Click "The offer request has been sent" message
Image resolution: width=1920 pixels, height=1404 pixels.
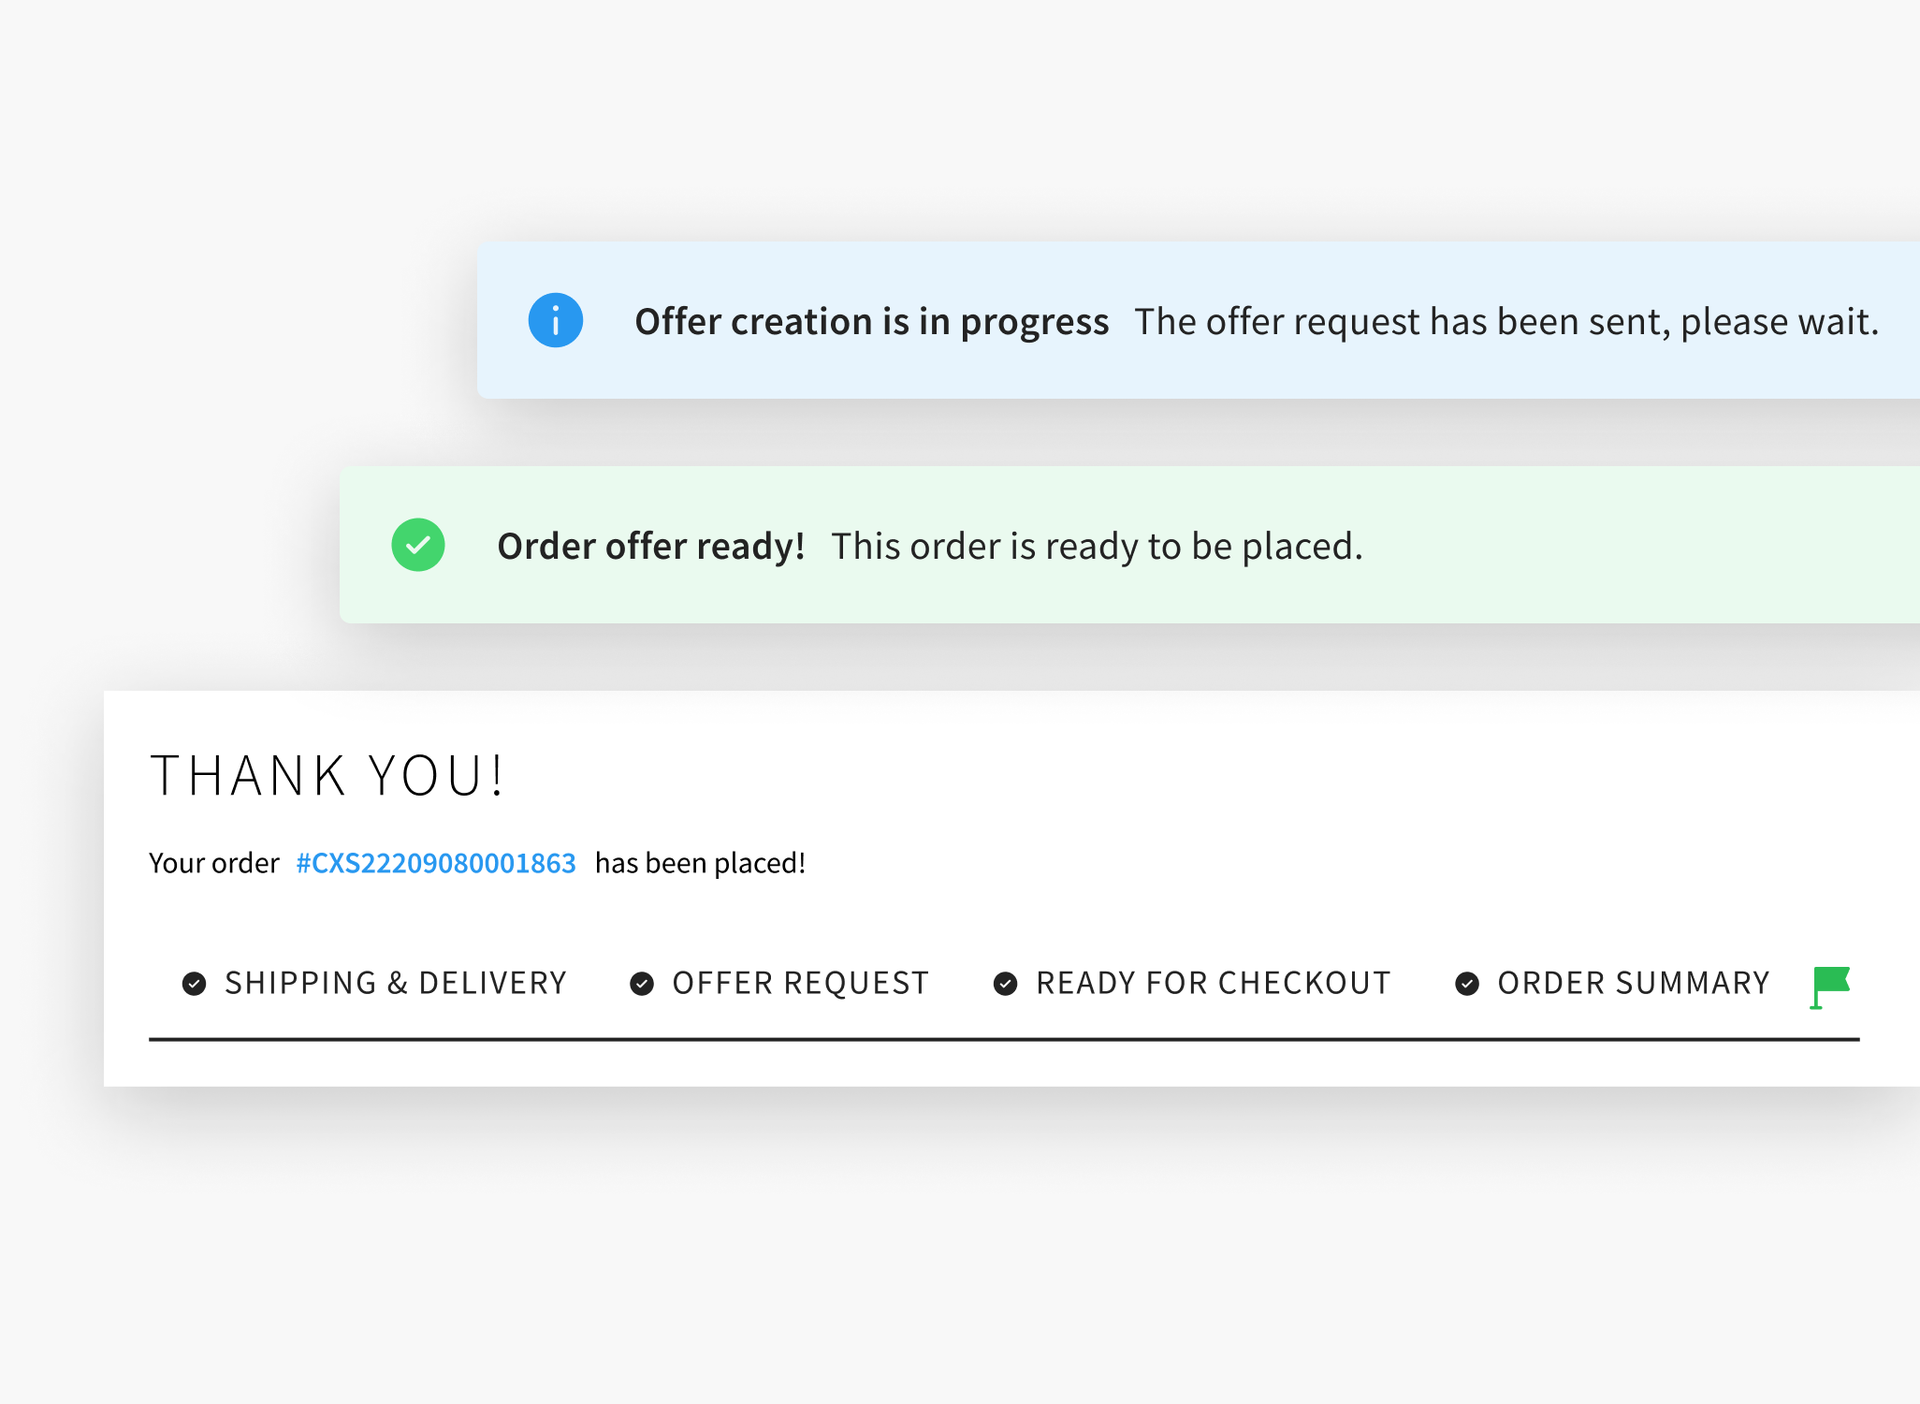point(1506,322)
